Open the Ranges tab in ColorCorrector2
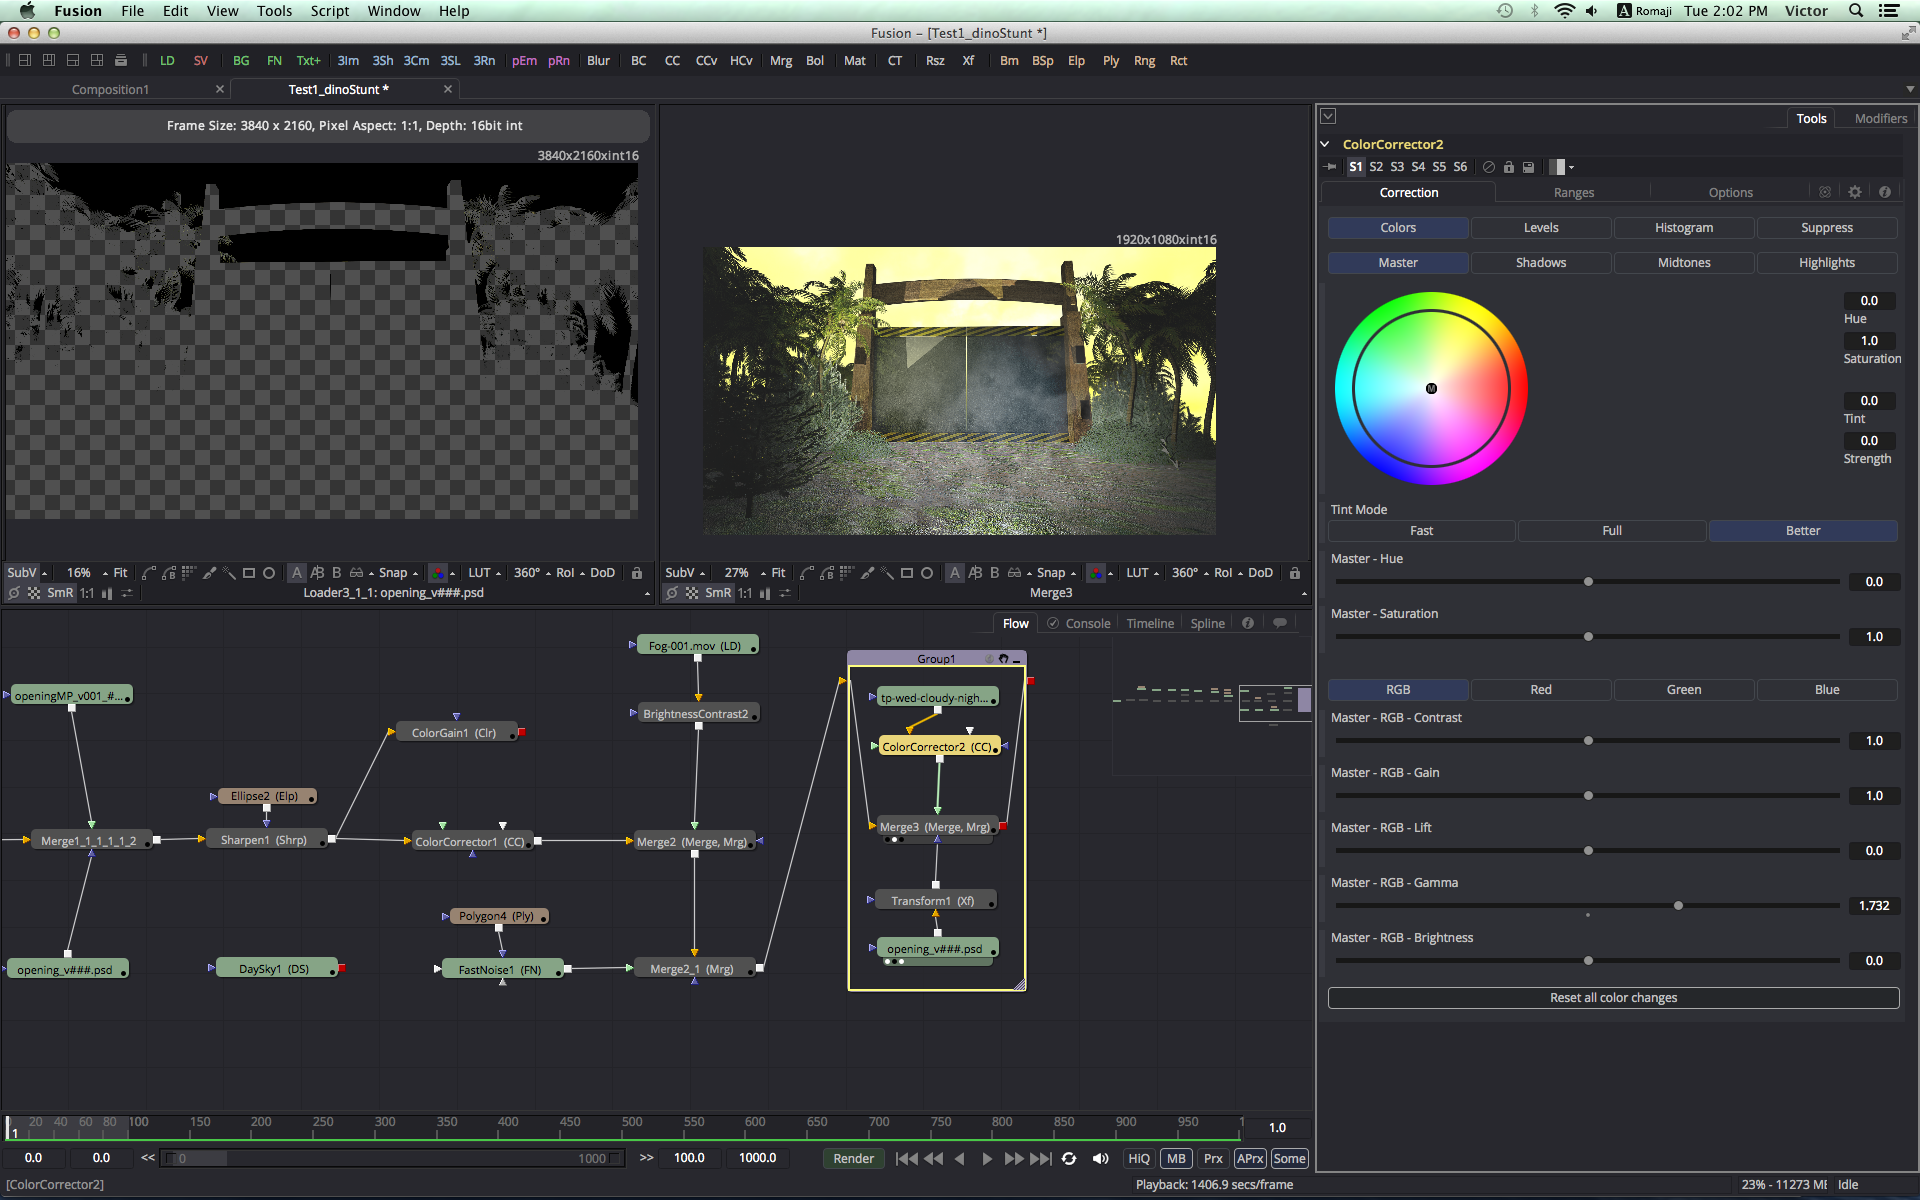 [1574, 192]
